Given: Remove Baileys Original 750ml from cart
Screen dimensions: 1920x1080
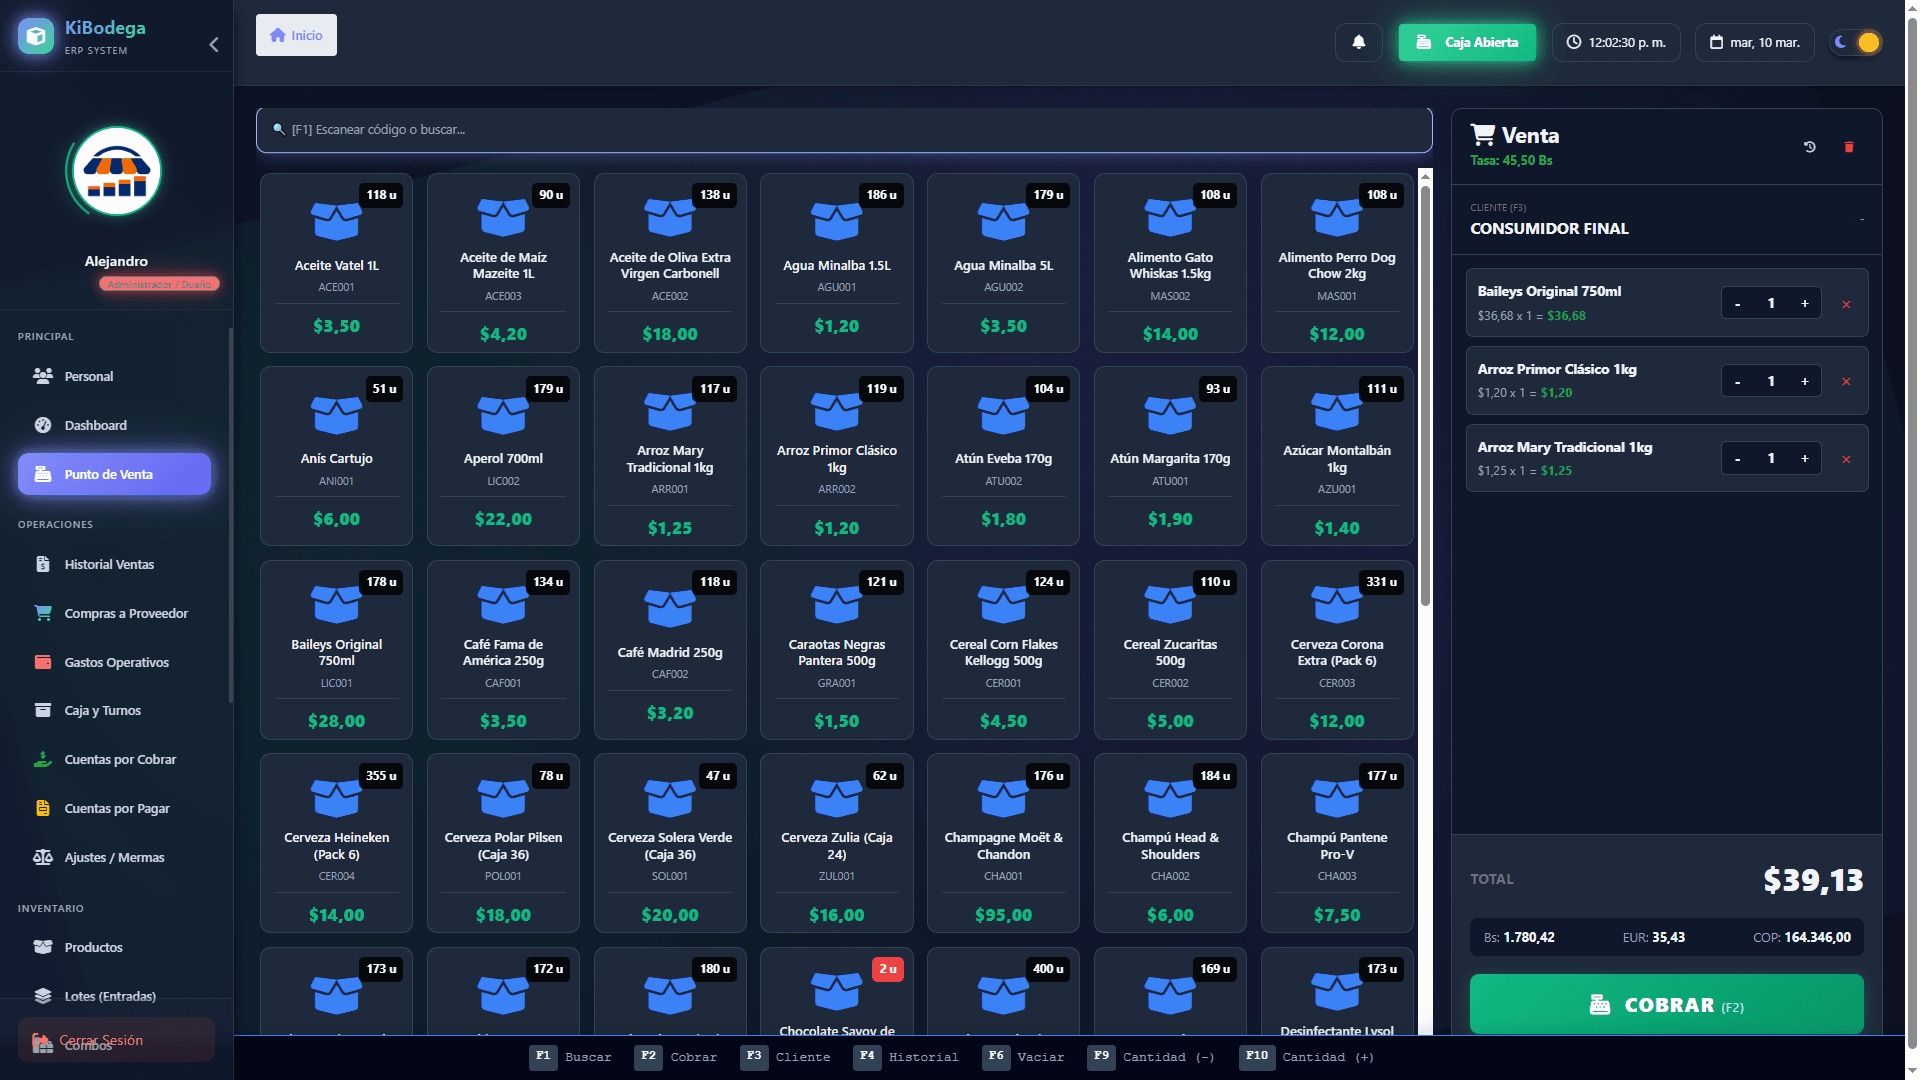Looking at the screenshot, I should pyautogui.click(x=1846, y=304).
